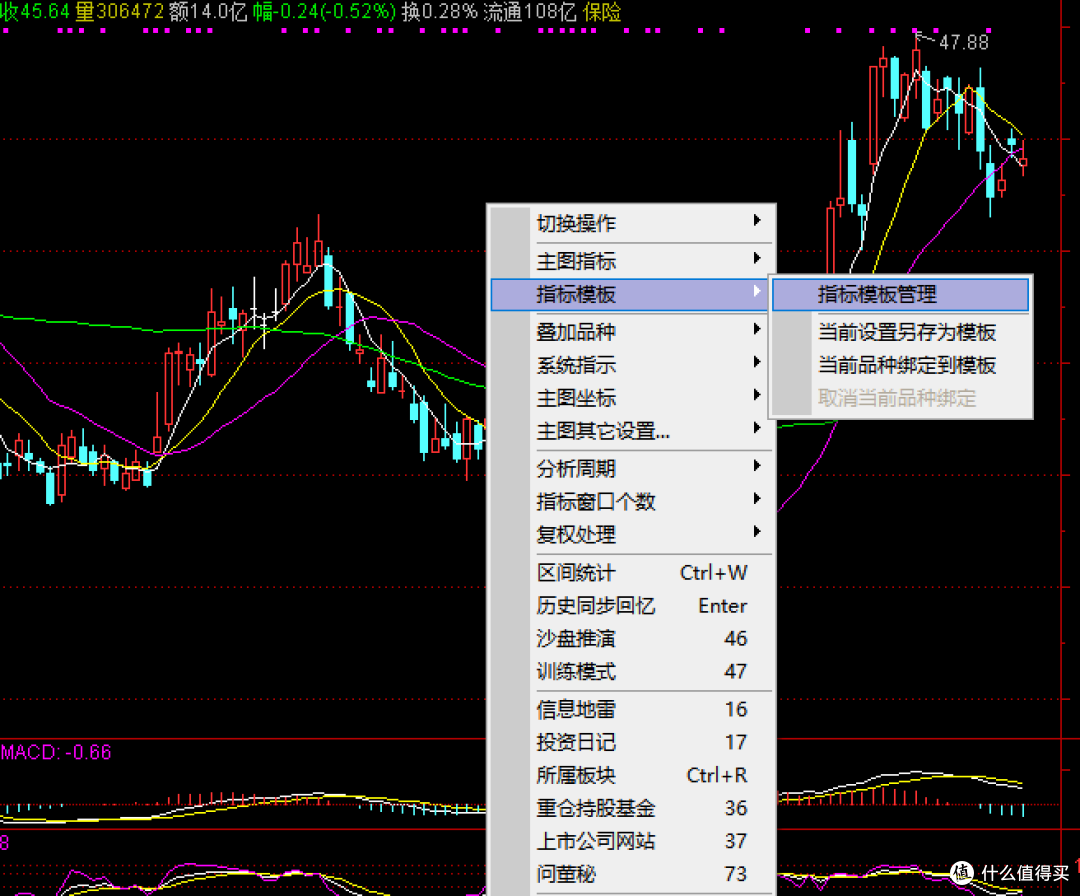Open the 主图坐标 submenu
Image resolution: width=1080 pixels, height=896 pixels.
[x=632, y=397]
